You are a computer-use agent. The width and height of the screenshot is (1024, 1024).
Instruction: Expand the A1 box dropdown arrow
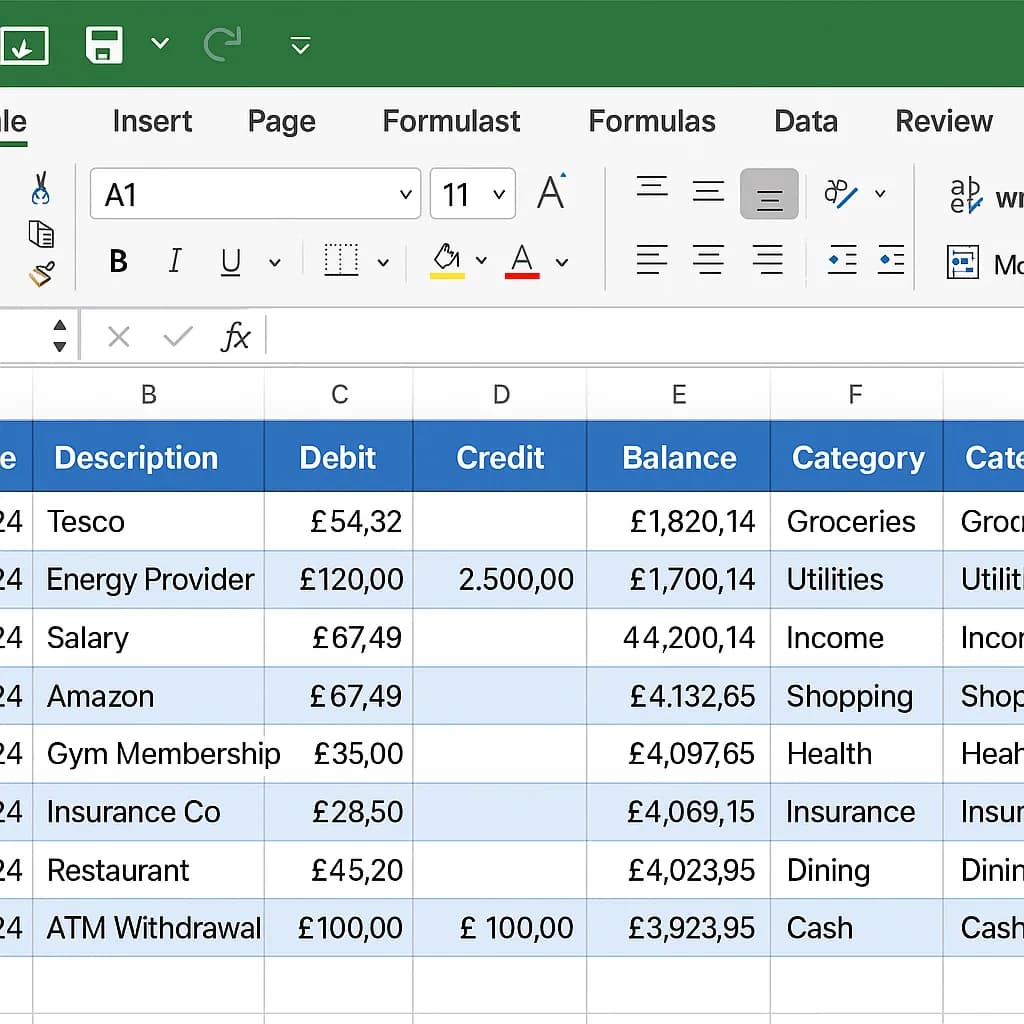click(406, 195)
